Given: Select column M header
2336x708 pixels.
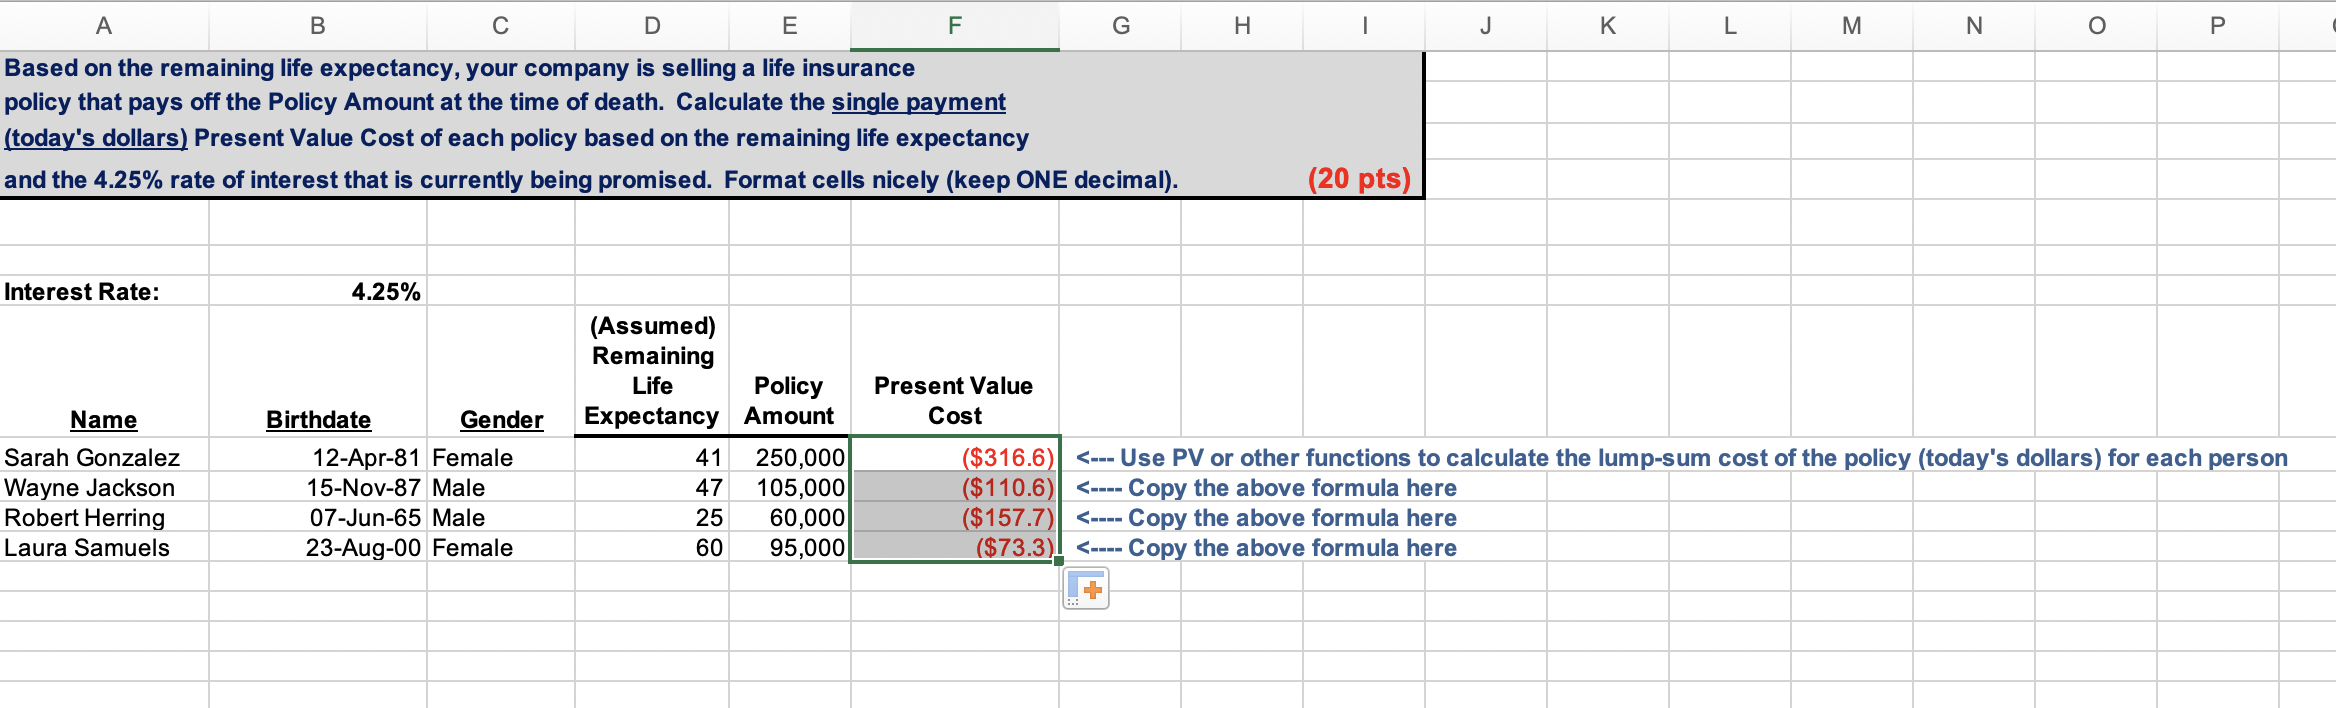Looking at the screenshot, I should coord(1852,26).
